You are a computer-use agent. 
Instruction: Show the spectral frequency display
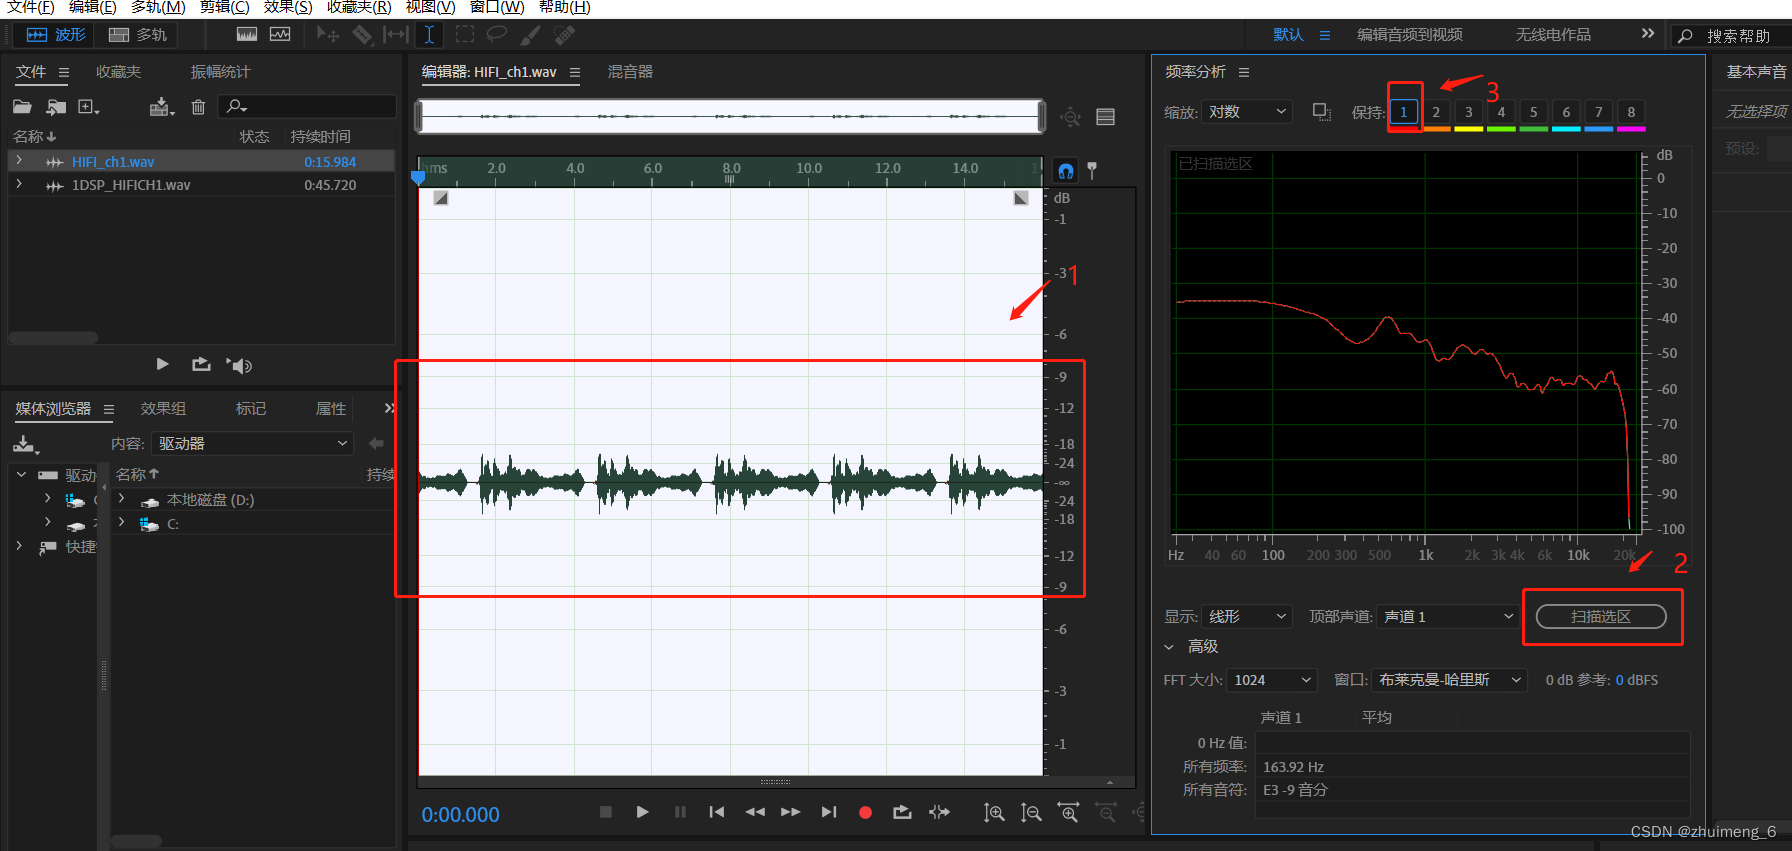[x=247, y=35]
